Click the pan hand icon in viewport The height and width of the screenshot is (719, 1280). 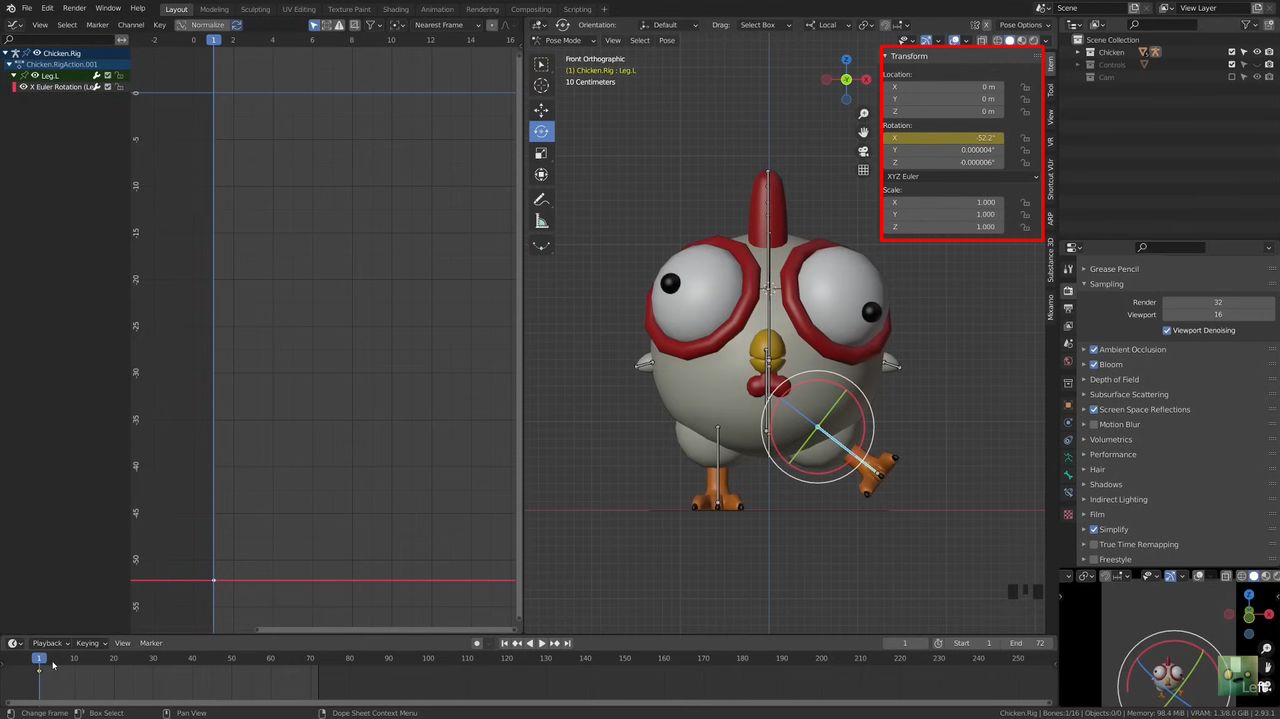(x=864, y=132)
